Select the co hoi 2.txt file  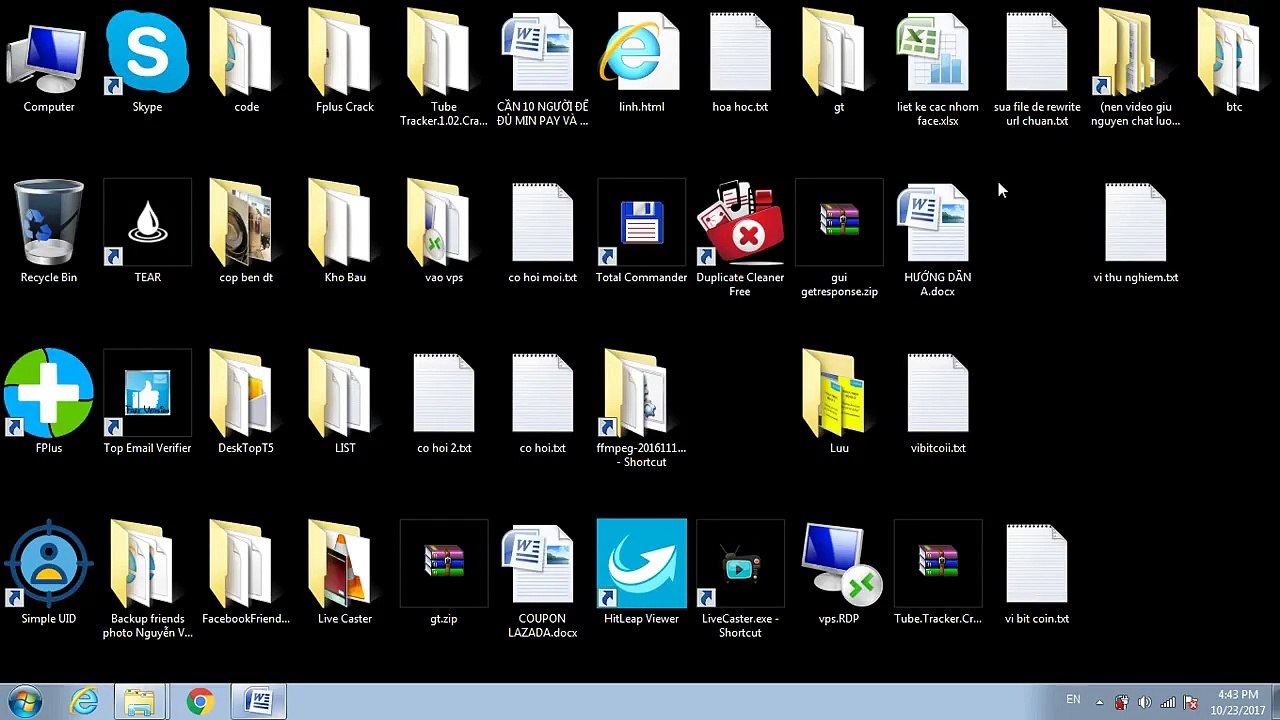pos(444,403)
